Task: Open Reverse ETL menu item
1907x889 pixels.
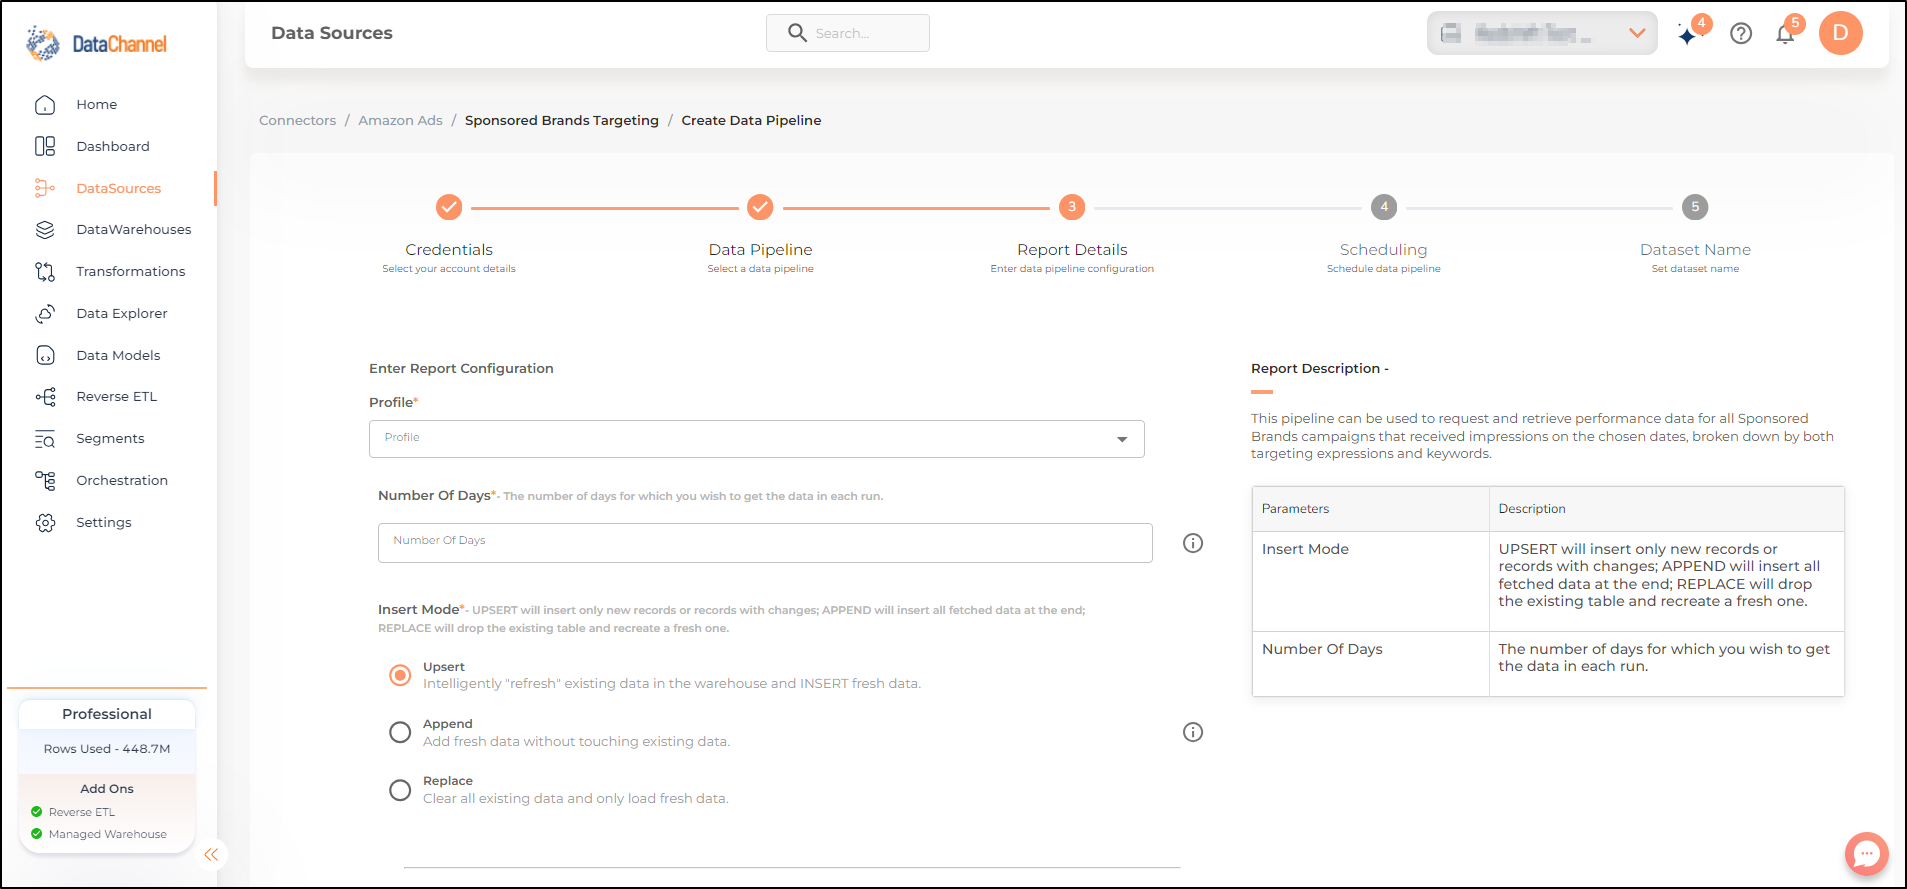Action: click(117, 397)
